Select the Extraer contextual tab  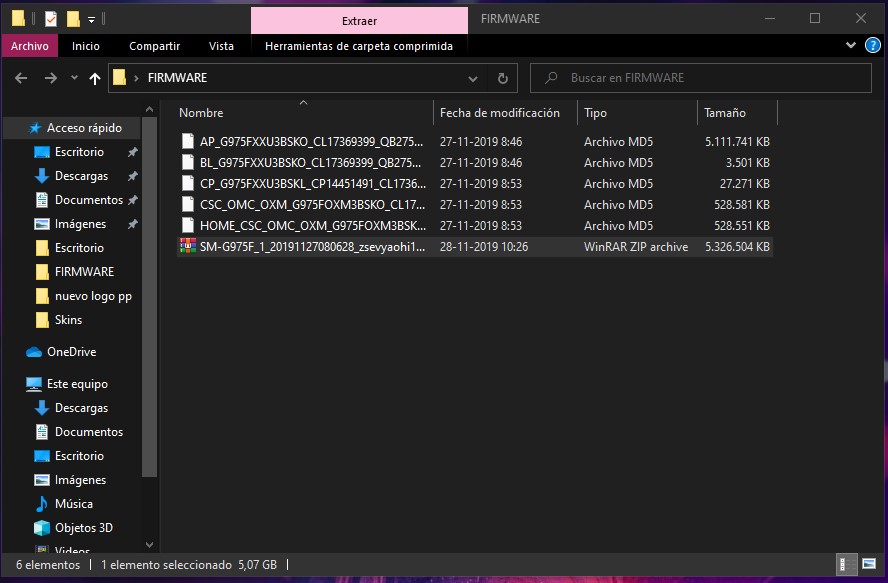[359, 21]
